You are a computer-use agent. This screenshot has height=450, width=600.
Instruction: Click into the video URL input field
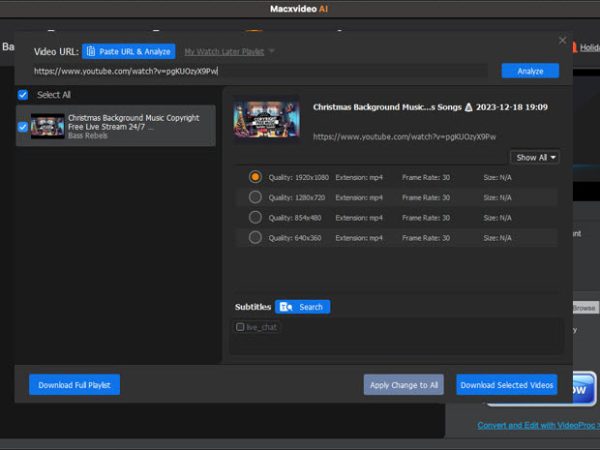[260, 71]
